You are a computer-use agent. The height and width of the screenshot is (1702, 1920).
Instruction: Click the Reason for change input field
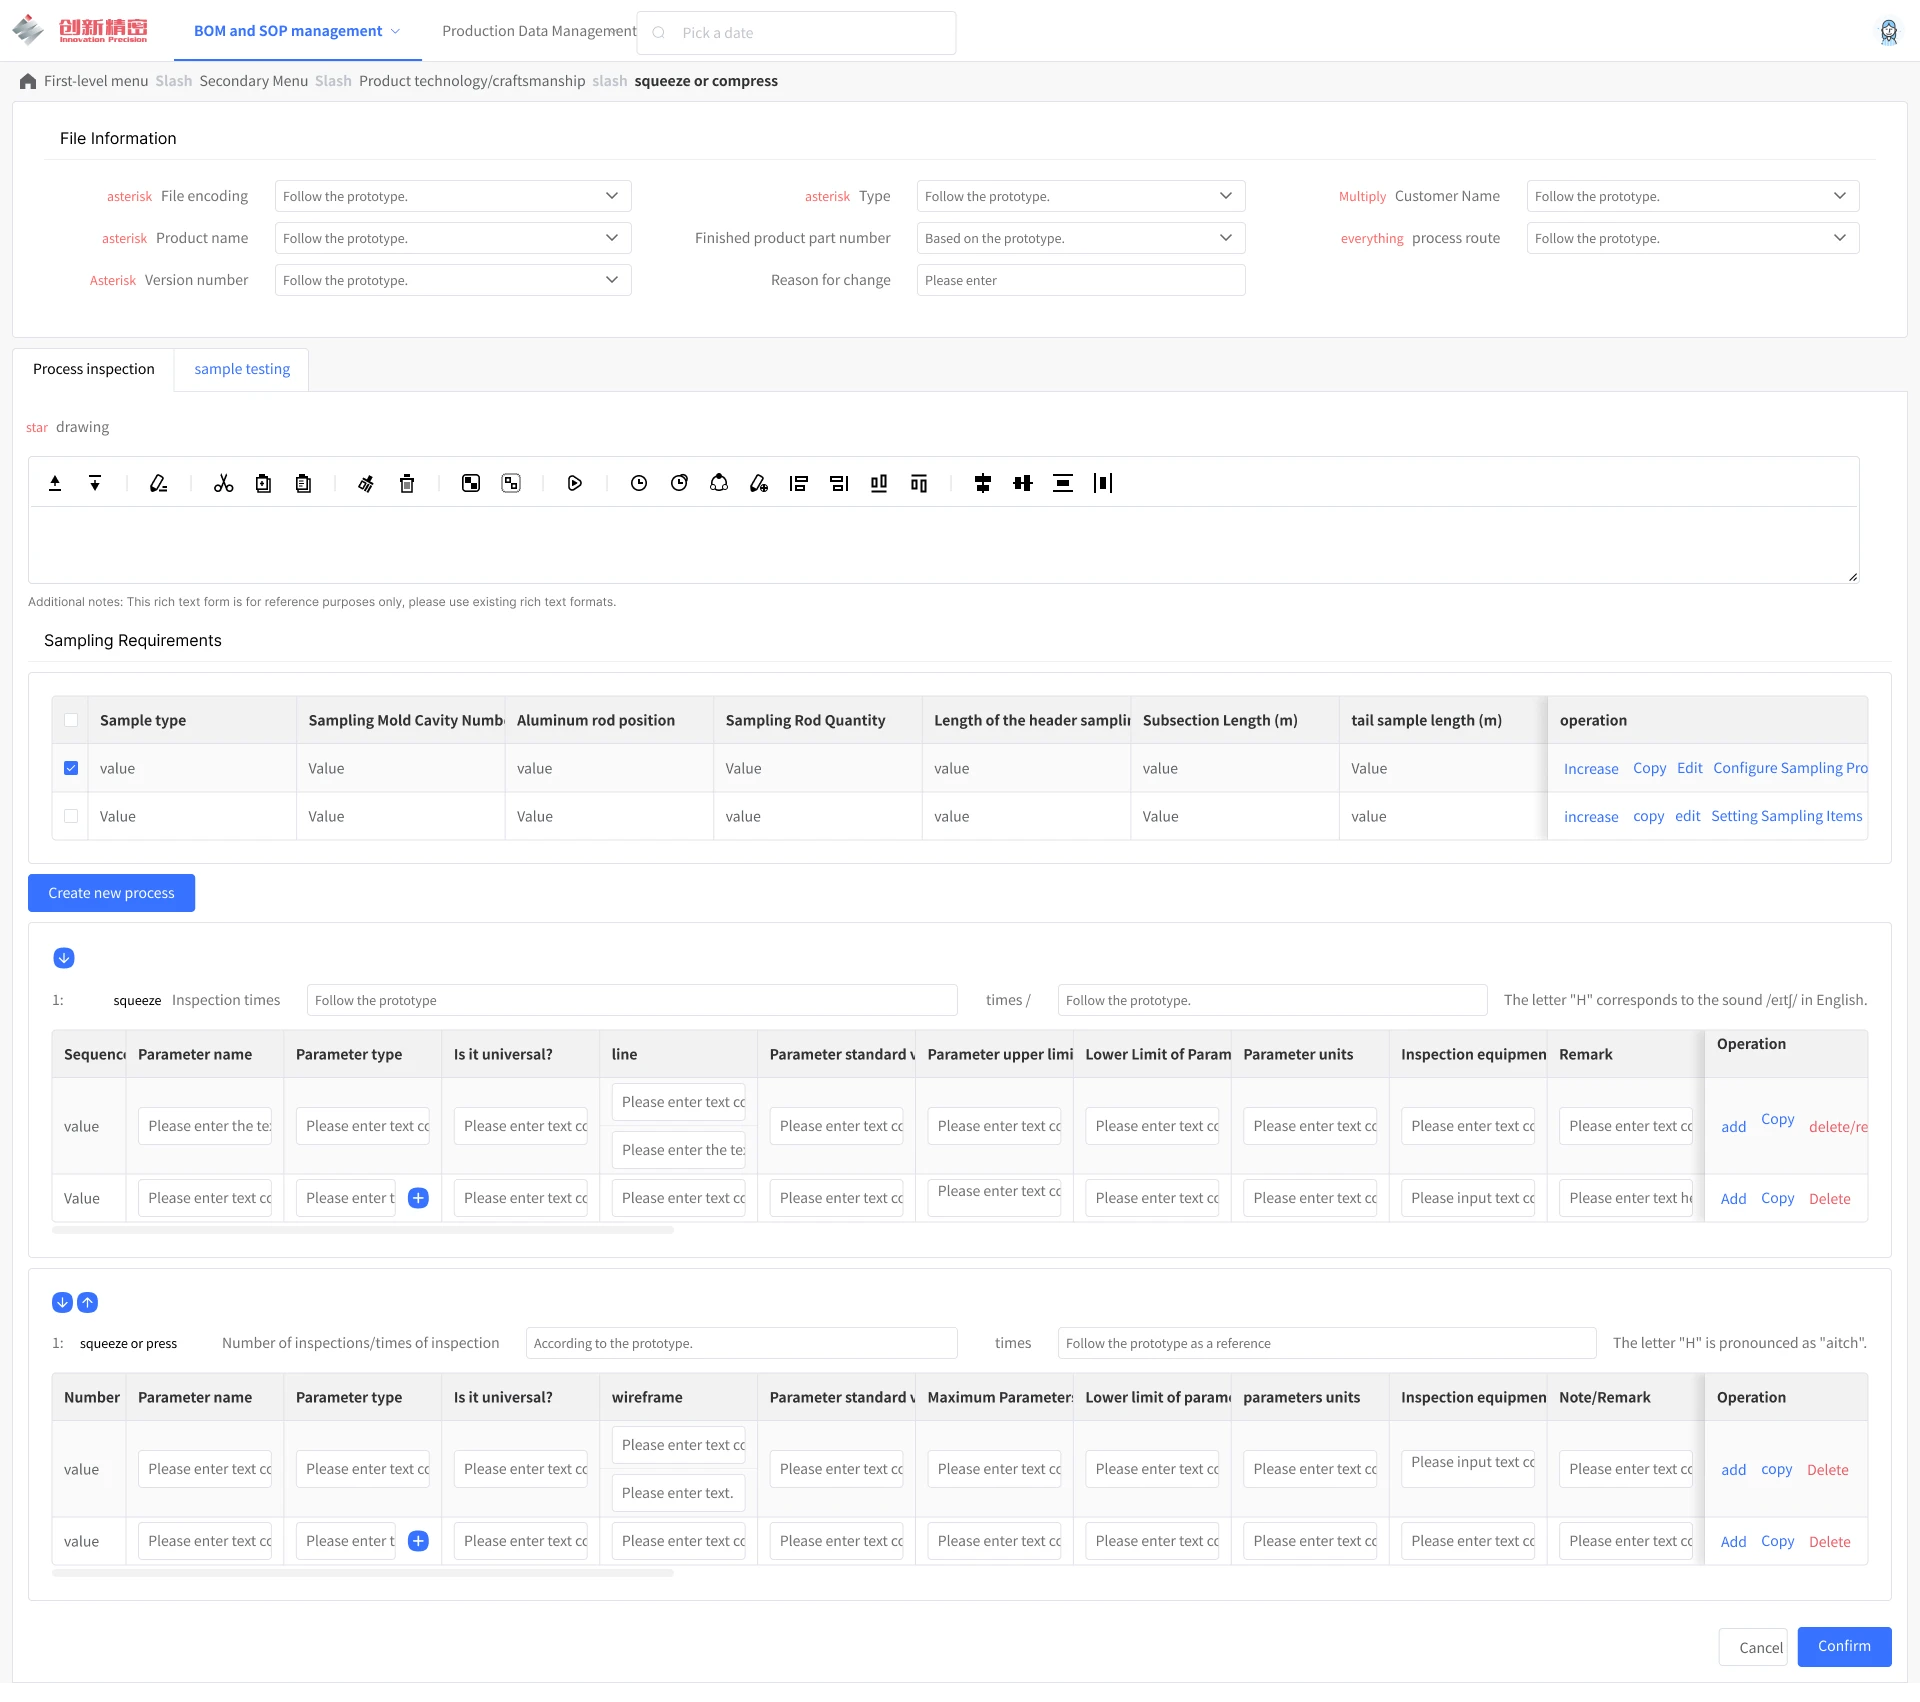tap(1080, 280)
